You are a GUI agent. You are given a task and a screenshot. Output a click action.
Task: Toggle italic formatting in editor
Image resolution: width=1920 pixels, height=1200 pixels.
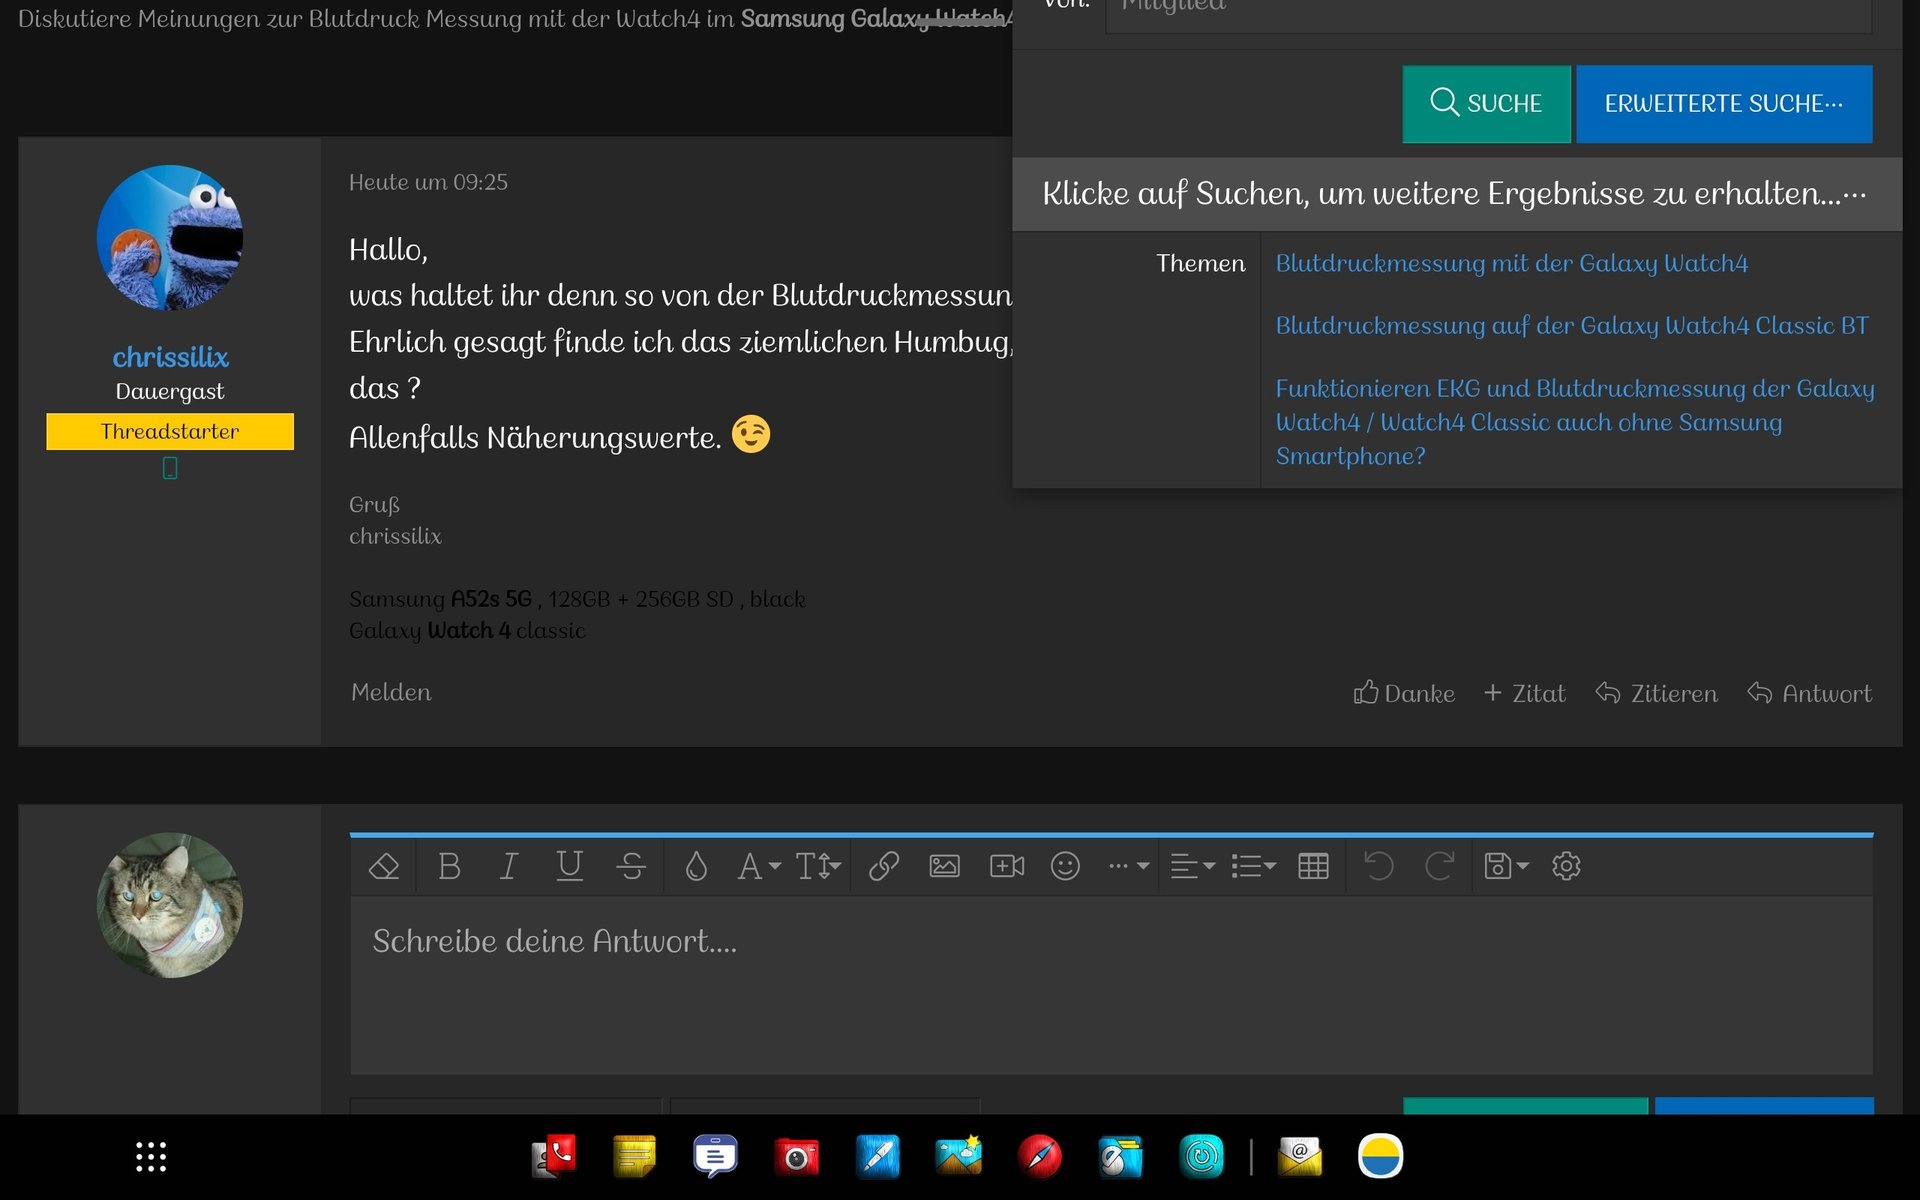click(x=509, y=866)
